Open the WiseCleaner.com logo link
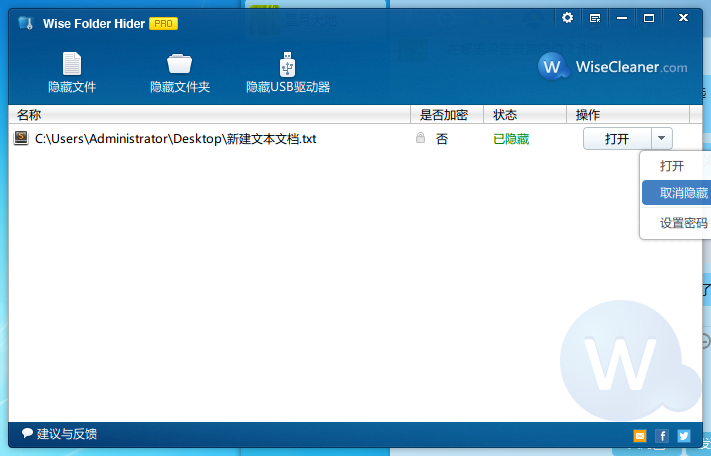The image size is (711, 456). tap(612, 67)
